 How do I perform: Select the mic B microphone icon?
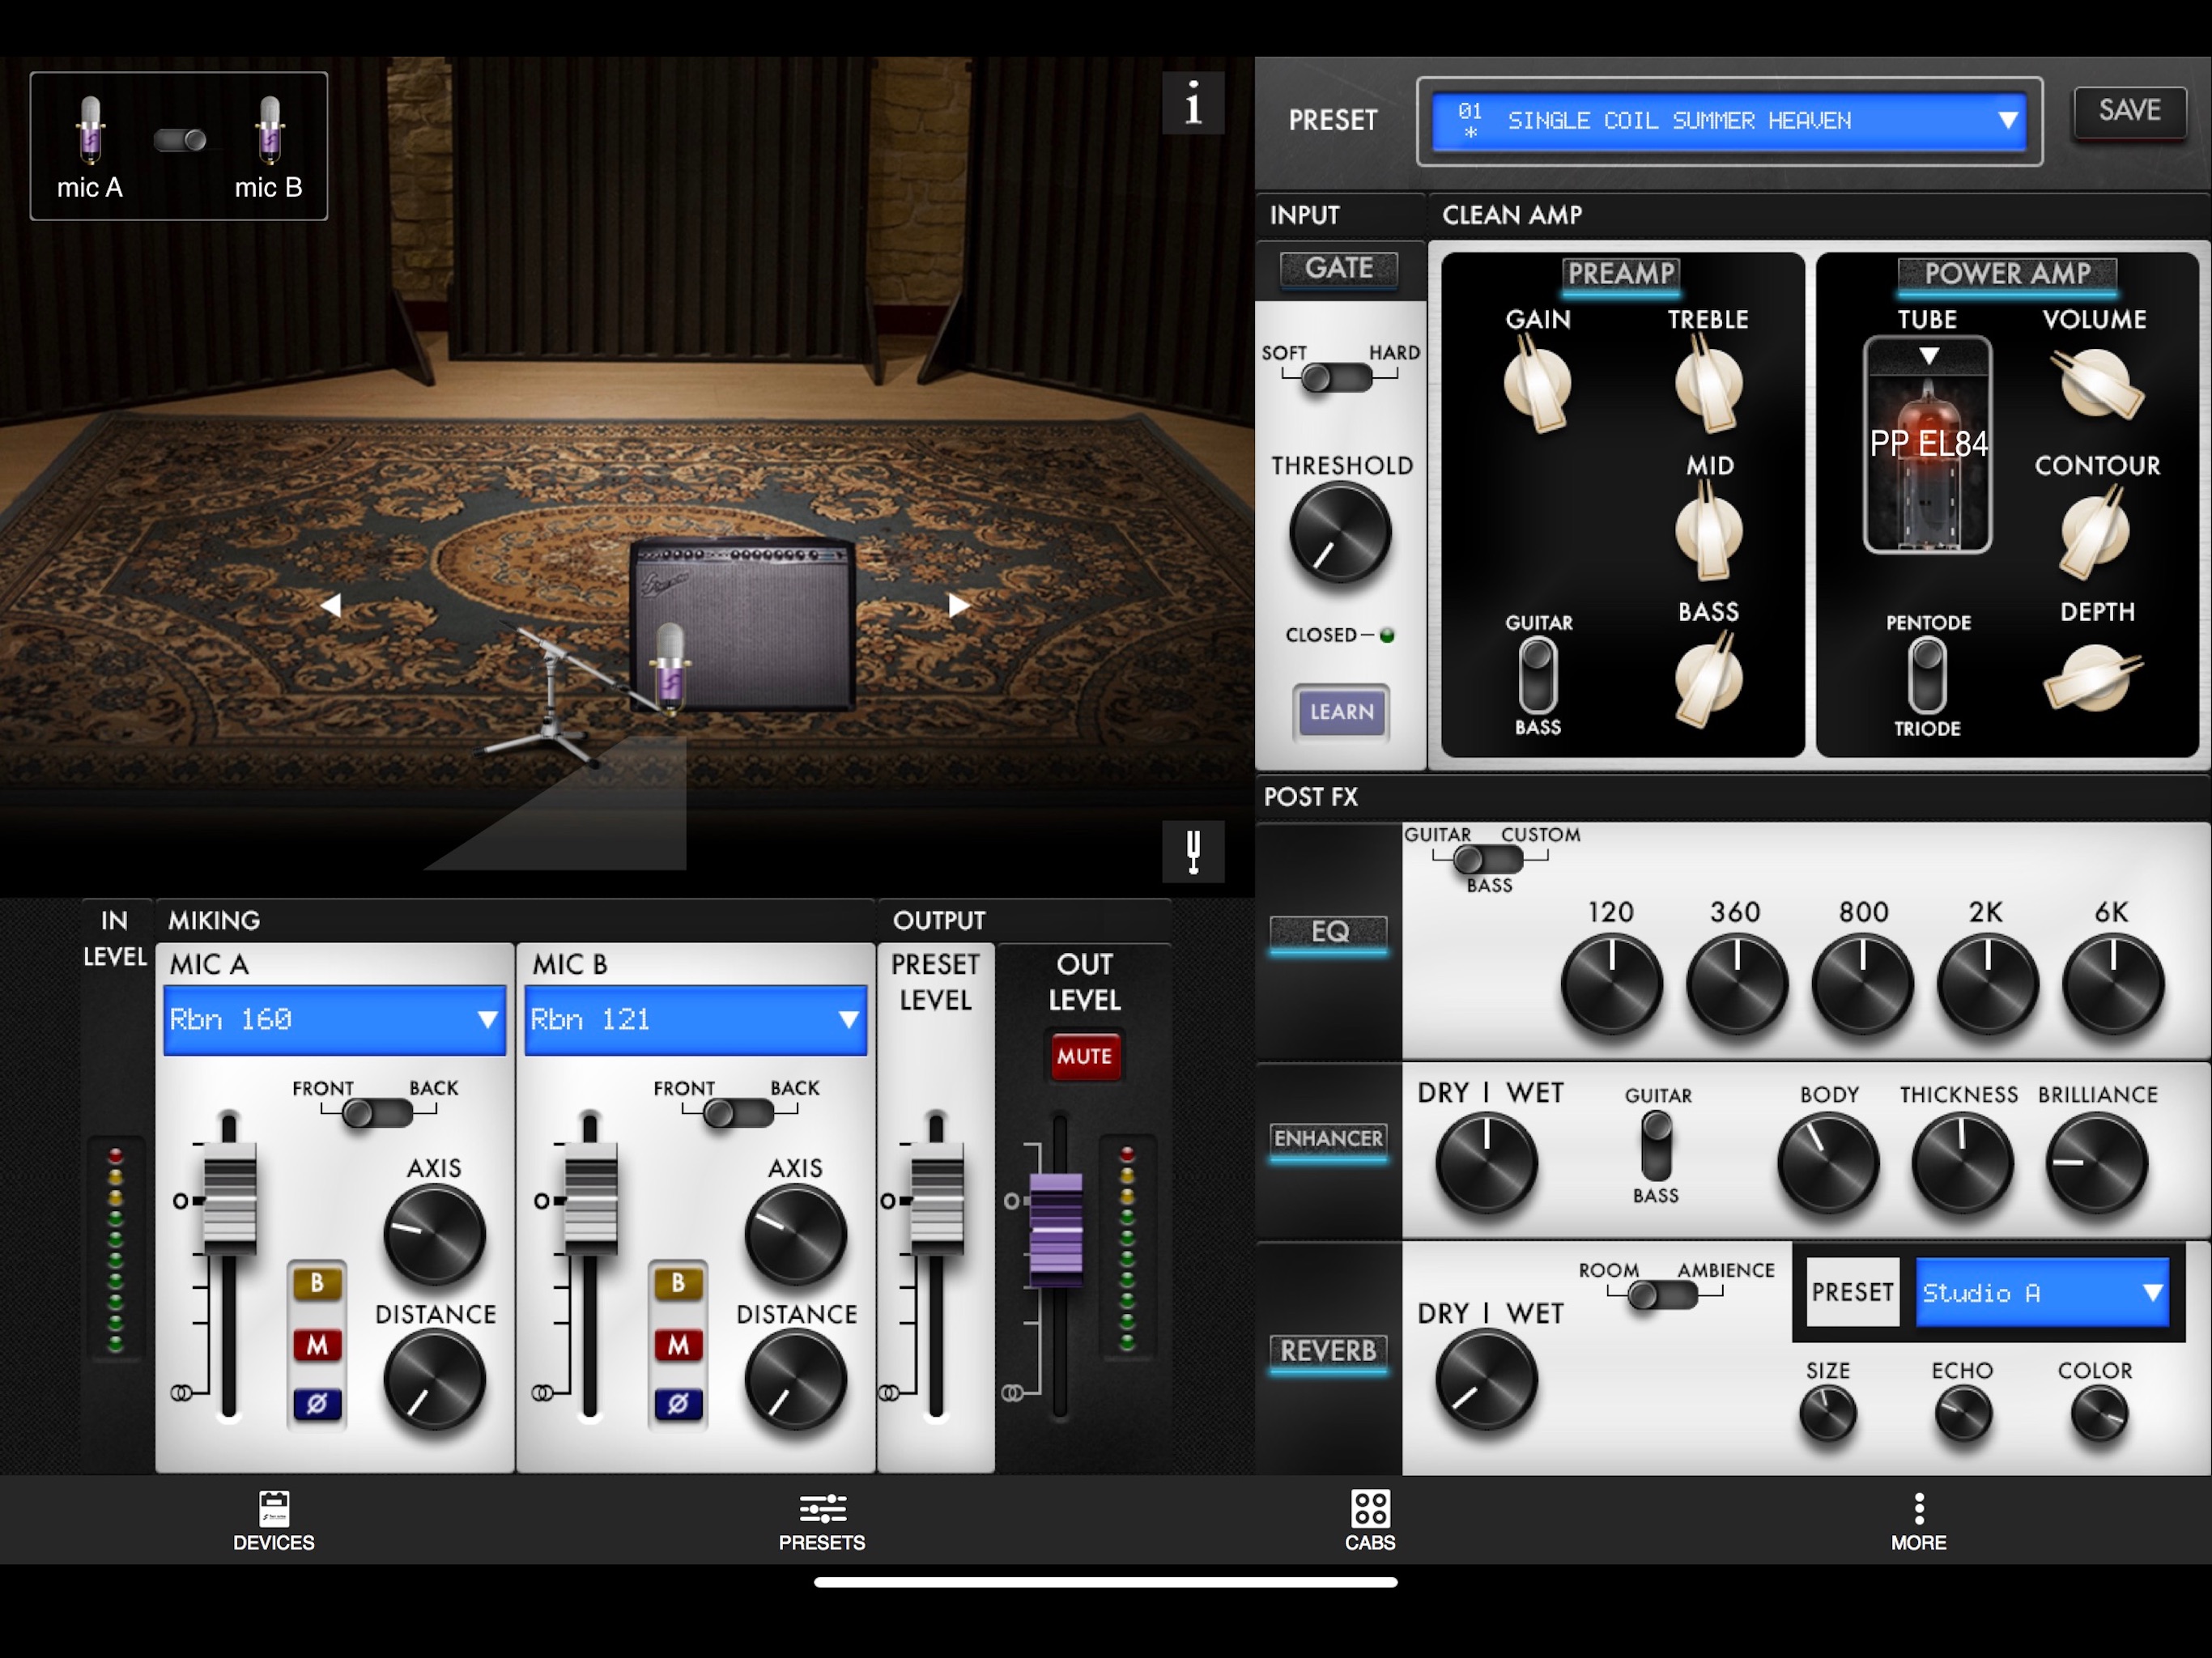(x=269, y=130)
